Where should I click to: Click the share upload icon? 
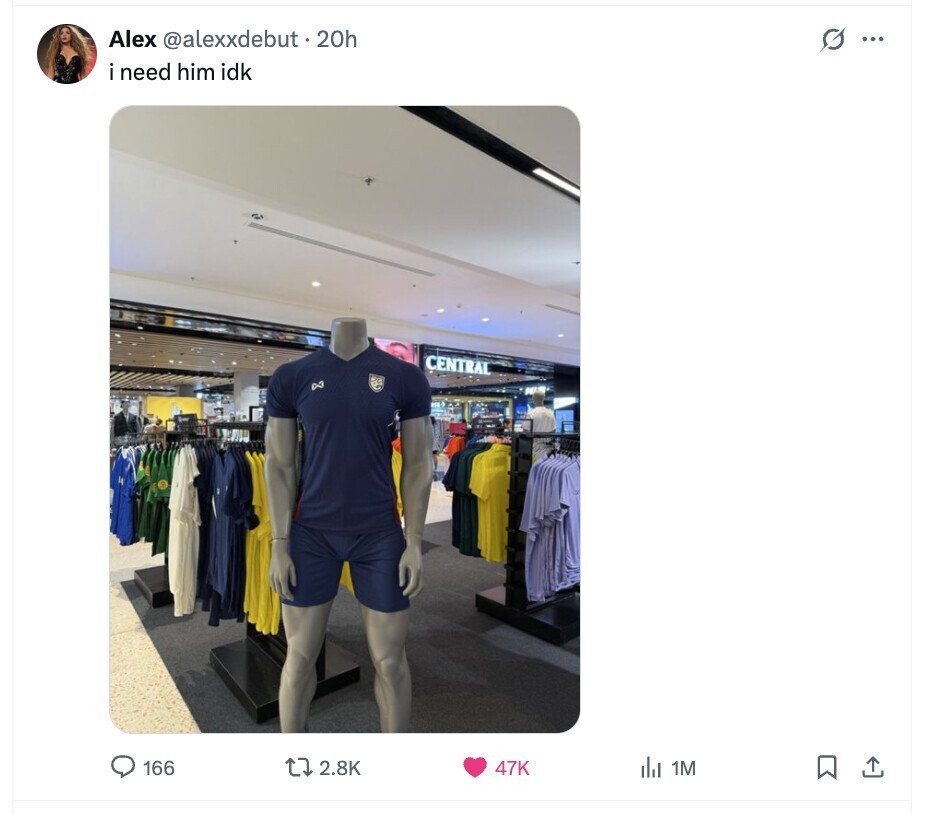[x=872, y=767]
